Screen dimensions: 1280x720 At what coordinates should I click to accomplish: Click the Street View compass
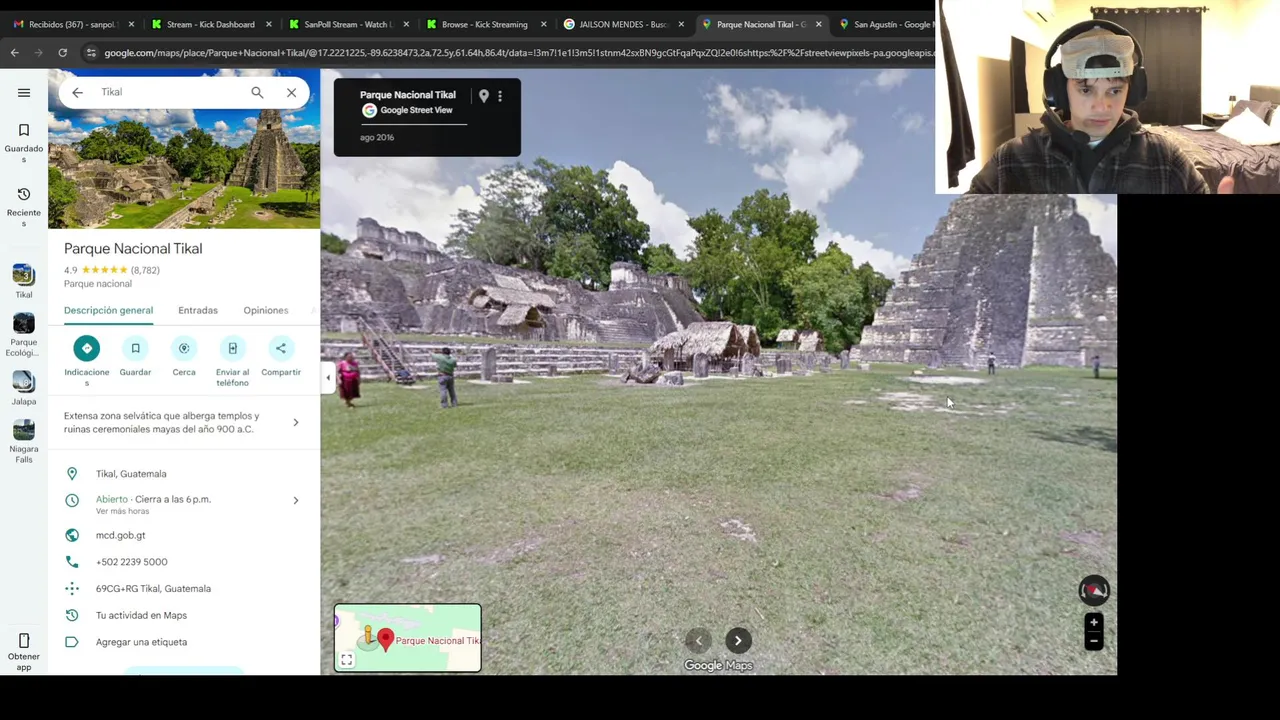point(1094,590)
